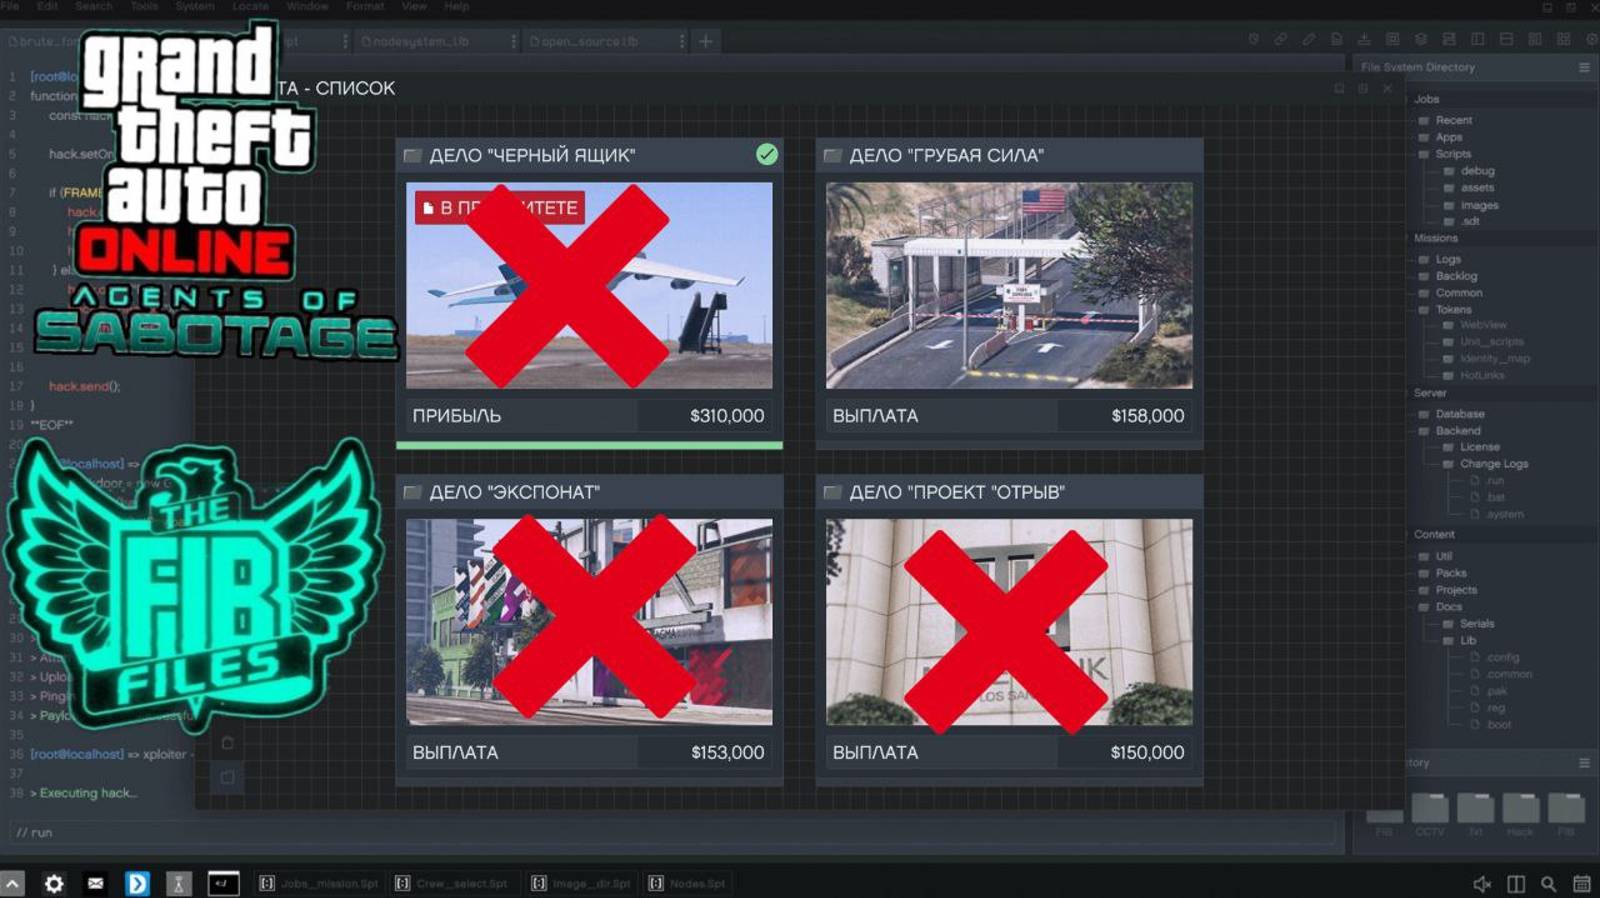Click the hourglass icon in taskbar
Image resolution: width=1600 pixels, height=898 pixels.
coord(178,883)
